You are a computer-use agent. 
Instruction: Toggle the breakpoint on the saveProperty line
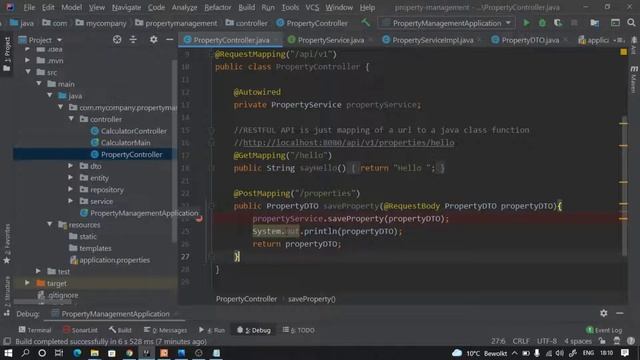point(199,219)
